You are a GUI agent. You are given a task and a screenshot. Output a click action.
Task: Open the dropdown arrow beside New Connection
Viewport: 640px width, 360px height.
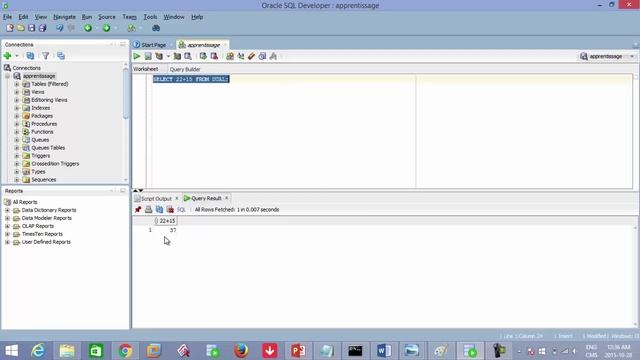(17, 56)
